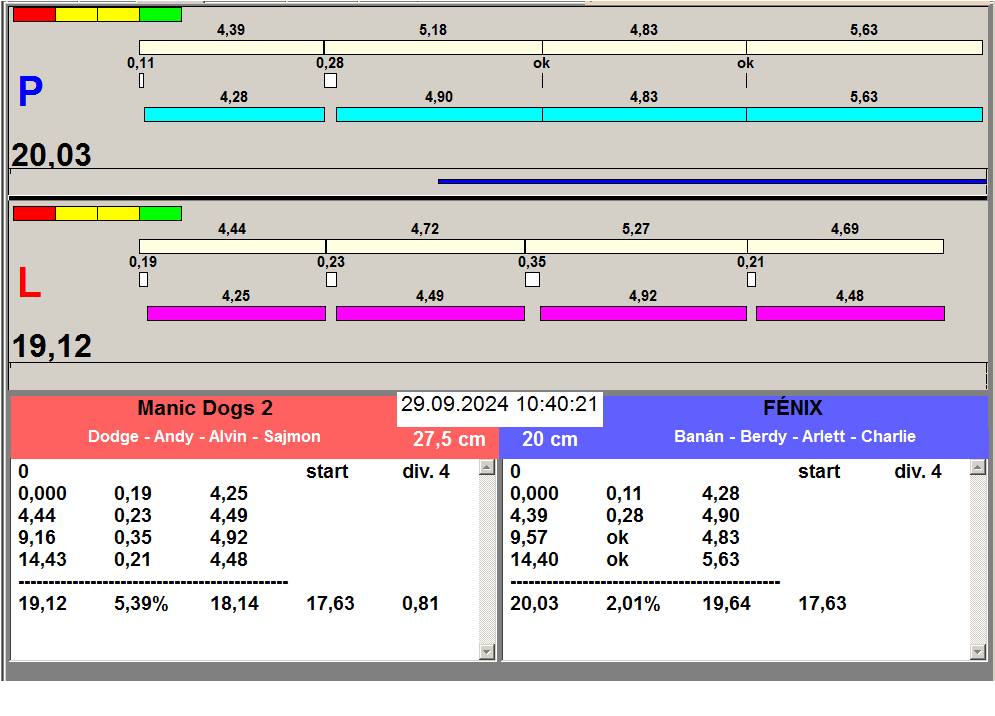Select the white marker box under 0,19

(x=143, y=280)
